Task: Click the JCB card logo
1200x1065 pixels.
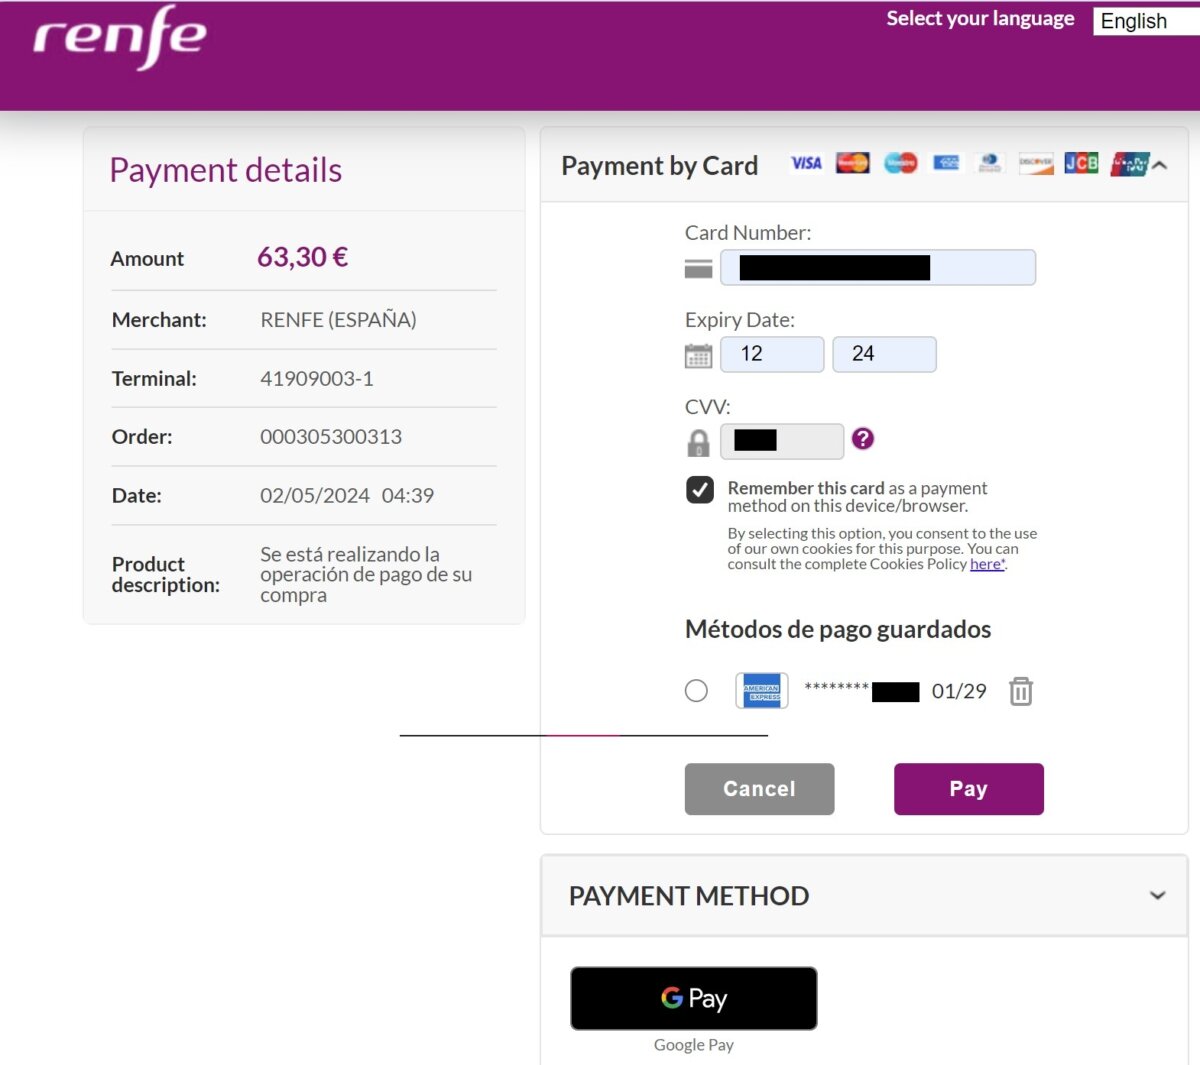Action: [x=1081, y=163]
